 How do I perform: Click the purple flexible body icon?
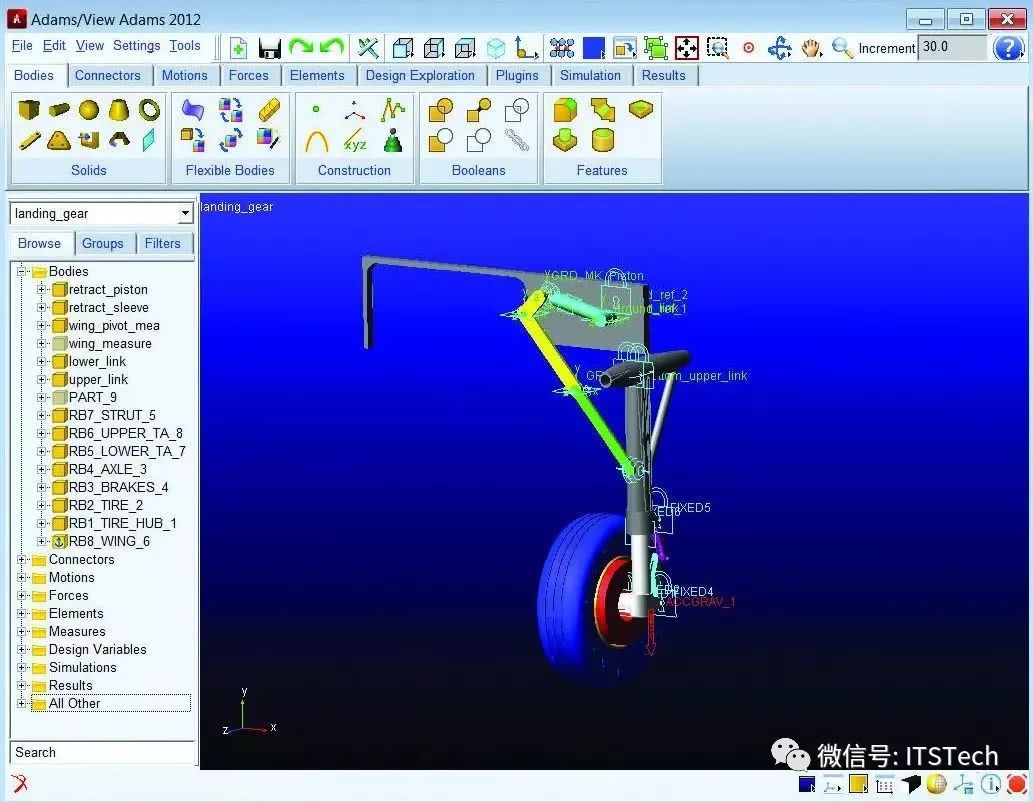coord(192,109)
